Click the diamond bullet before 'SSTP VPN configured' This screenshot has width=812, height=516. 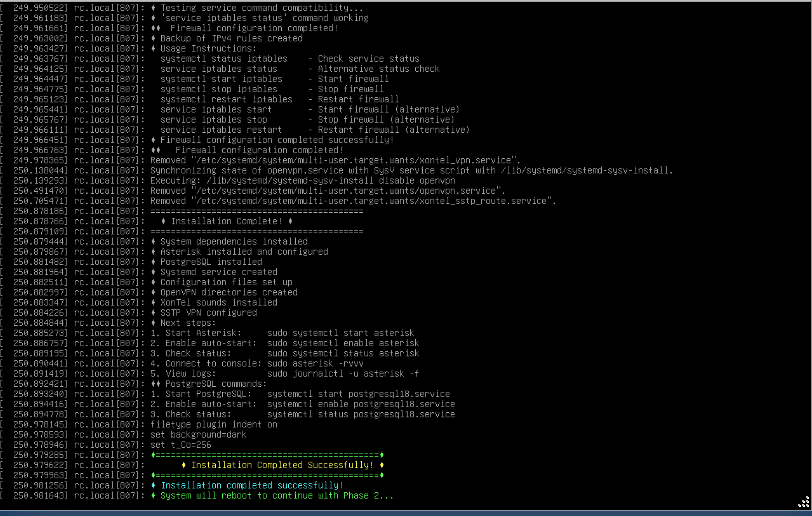click(x=152, y=313)
